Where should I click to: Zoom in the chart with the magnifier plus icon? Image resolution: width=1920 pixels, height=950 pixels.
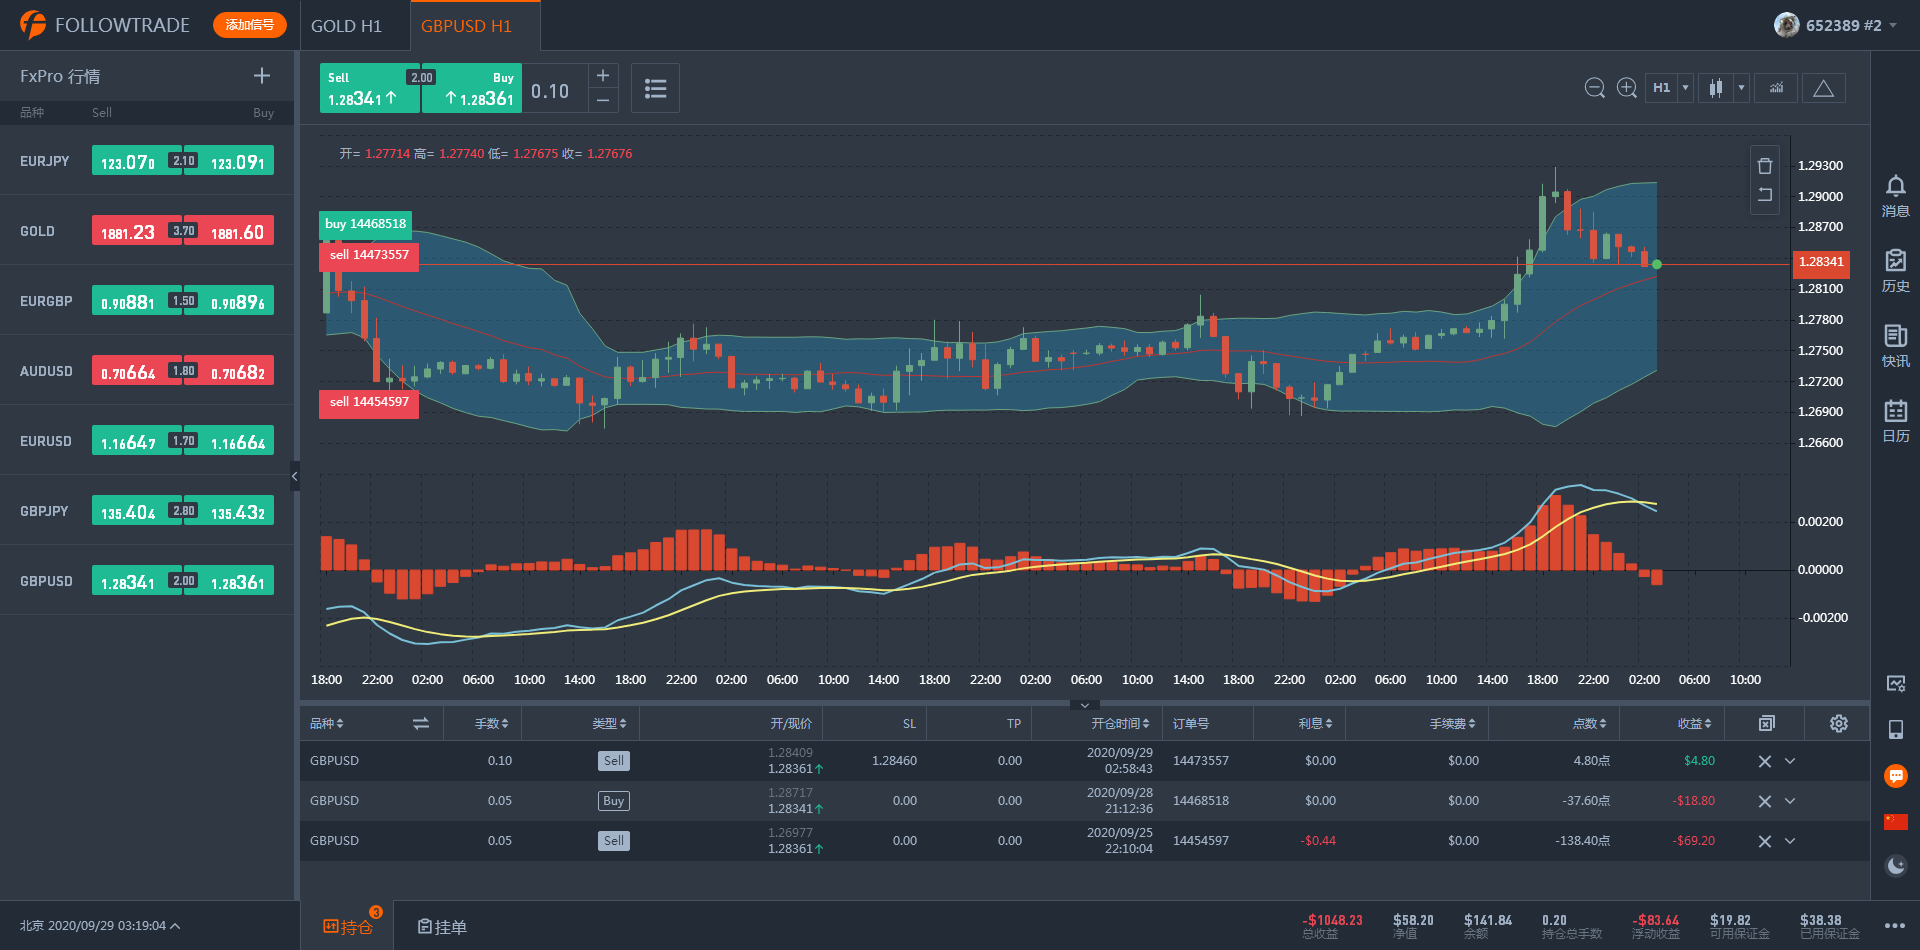[1627, 88]
